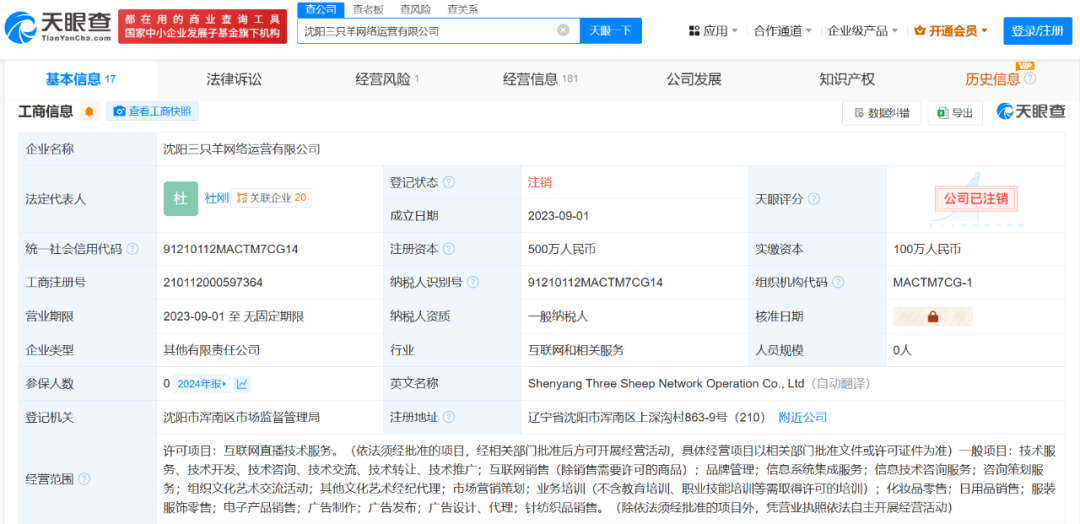Click help icon next to 注册地址

coord(449,417)
